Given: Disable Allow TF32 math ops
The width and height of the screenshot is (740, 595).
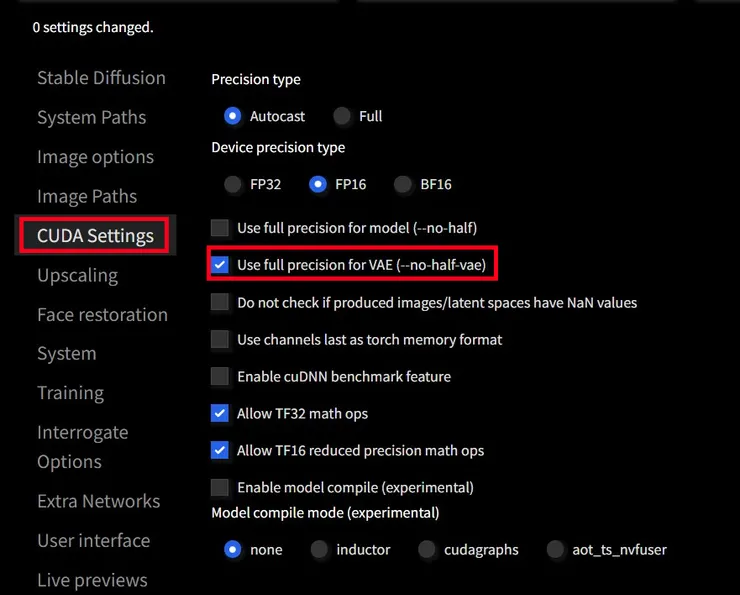Looking at the screenshot, I should tap(220, 413).
